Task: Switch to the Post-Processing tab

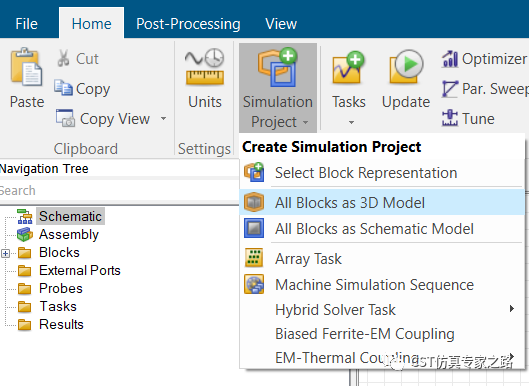Action: click(x=188, y=24)
